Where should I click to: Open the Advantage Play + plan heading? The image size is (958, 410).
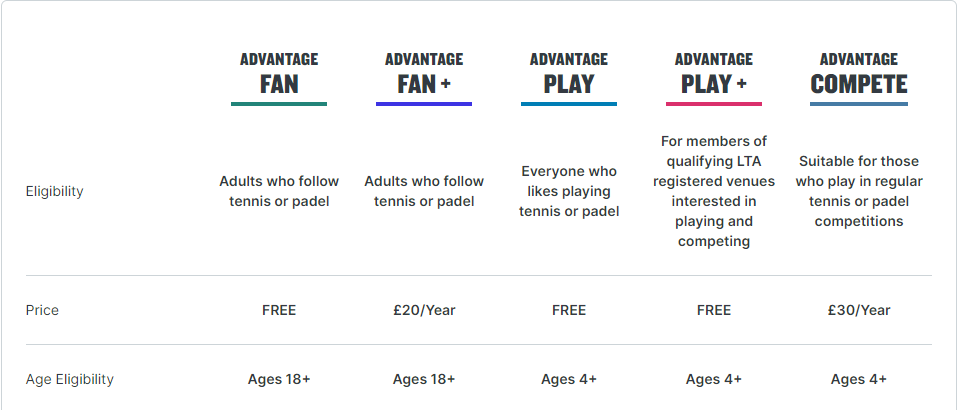pyautogui.click(x=714, y=74)
